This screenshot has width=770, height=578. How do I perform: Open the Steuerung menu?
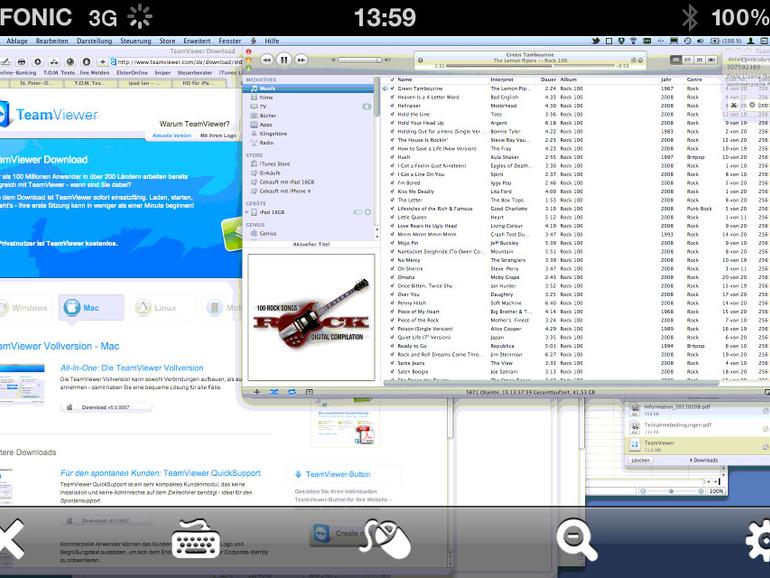coord(136,41)
